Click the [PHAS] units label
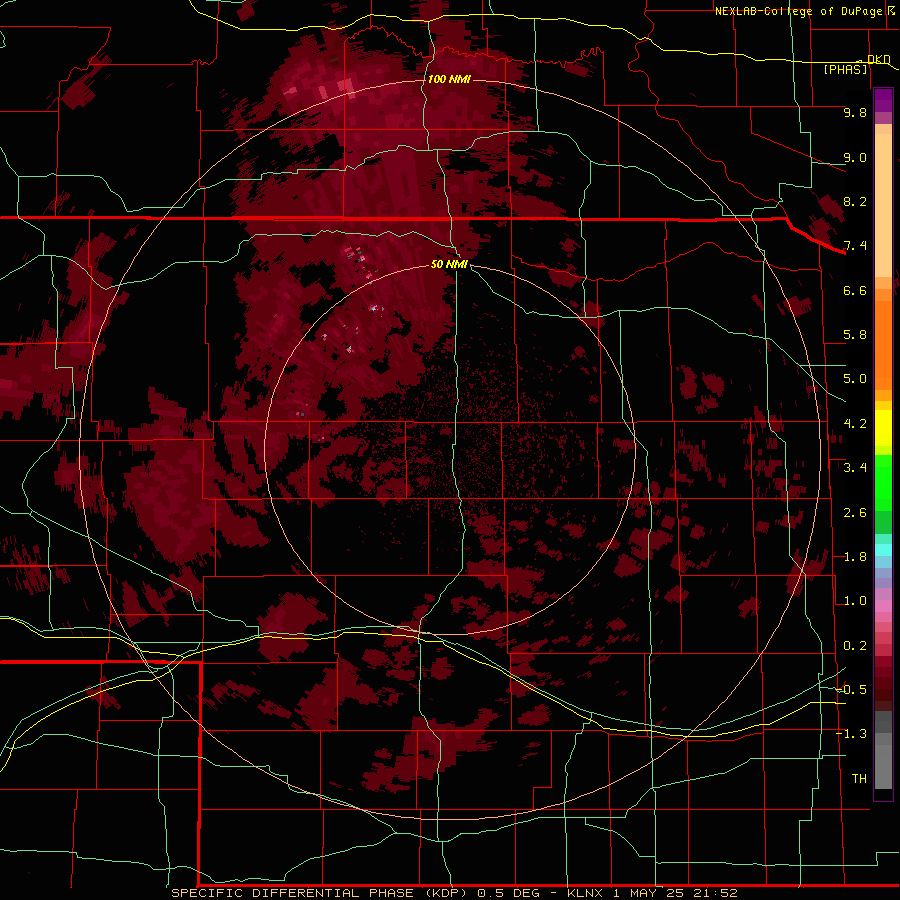The width and height of the screenshot is (900, 900). [845, 69]
